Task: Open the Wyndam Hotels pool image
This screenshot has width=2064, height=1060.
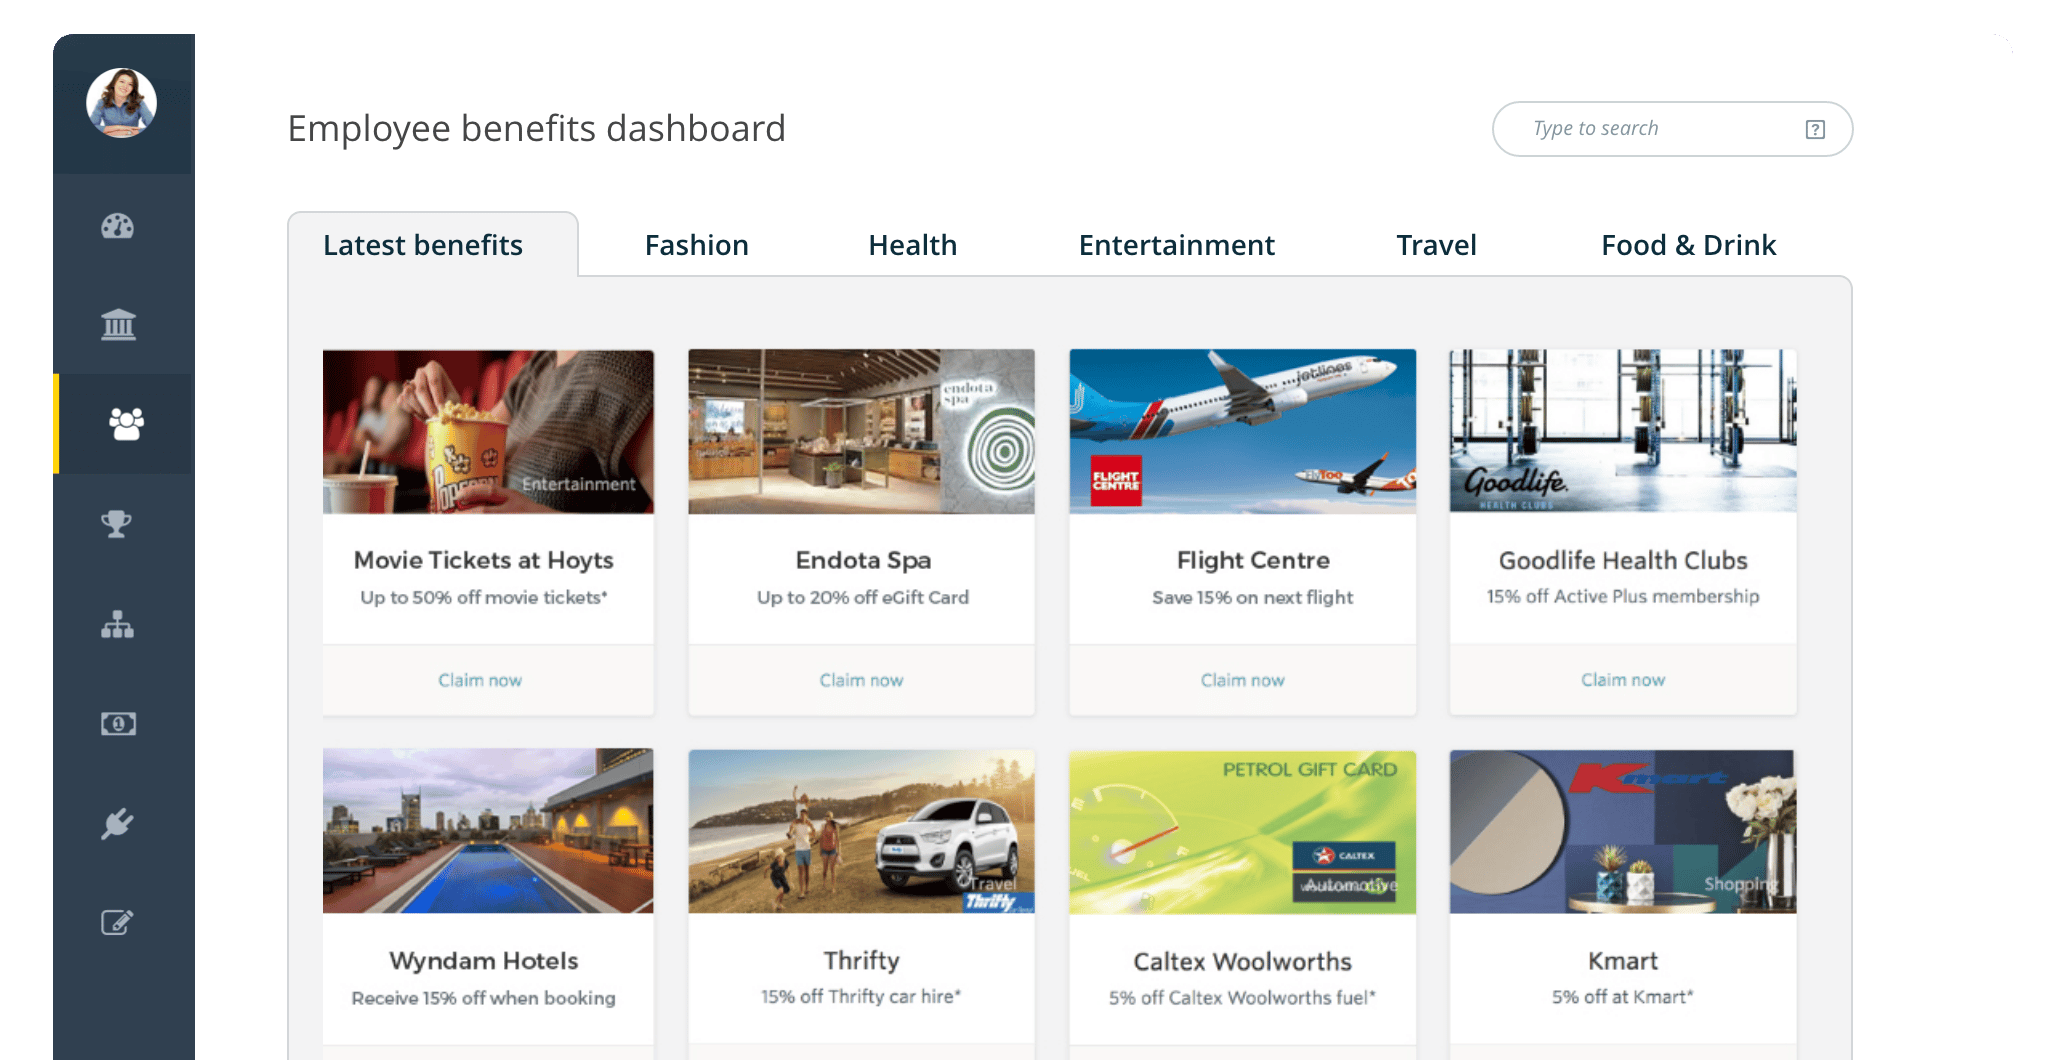Action: pos(488,831)
